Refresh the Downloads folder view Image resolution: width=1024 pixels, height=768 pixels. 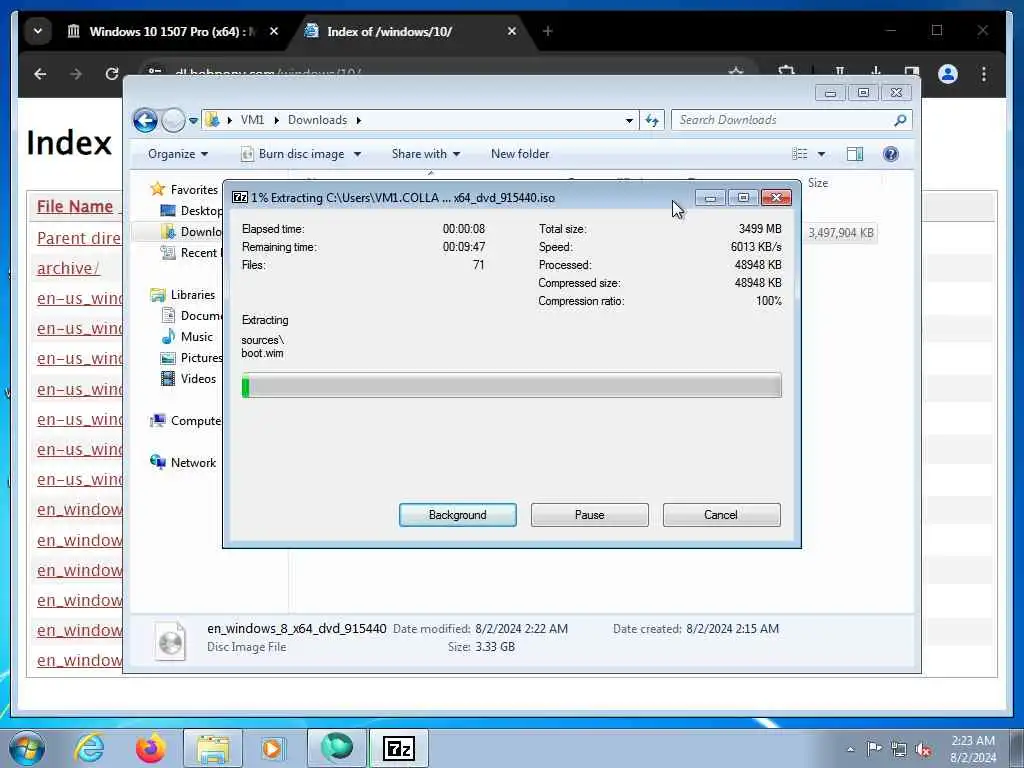652,120
